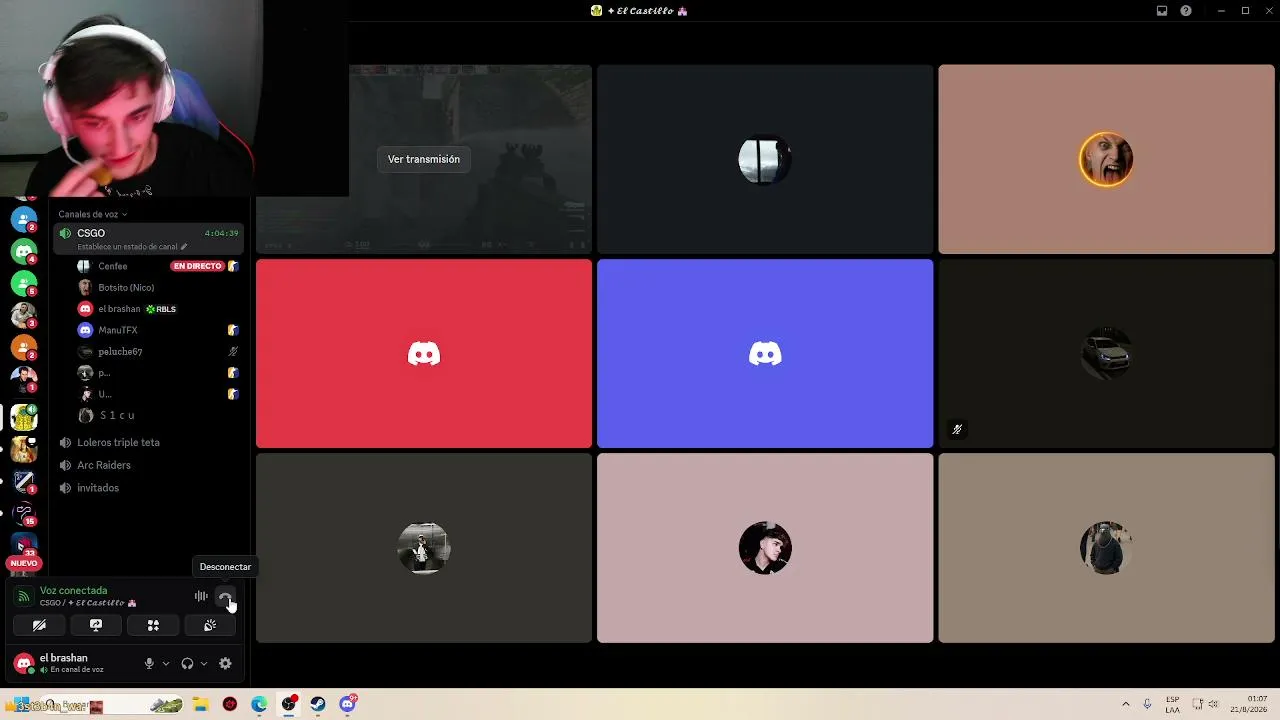
Task: Disconnect from voice with the hang-up icon
Action: click(x=226, y=597)
